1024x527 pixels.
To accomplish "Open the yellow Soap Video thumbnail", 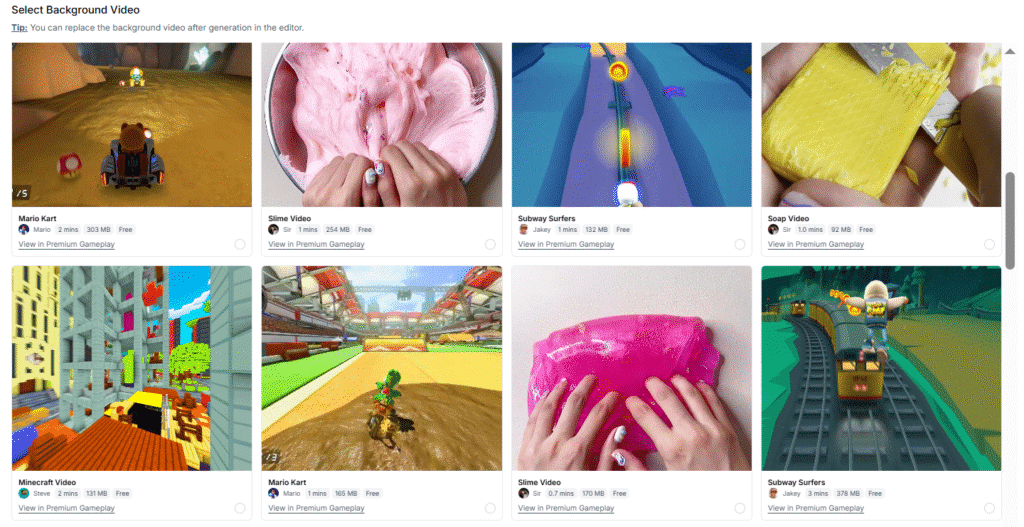I will [x=881, y=125].
